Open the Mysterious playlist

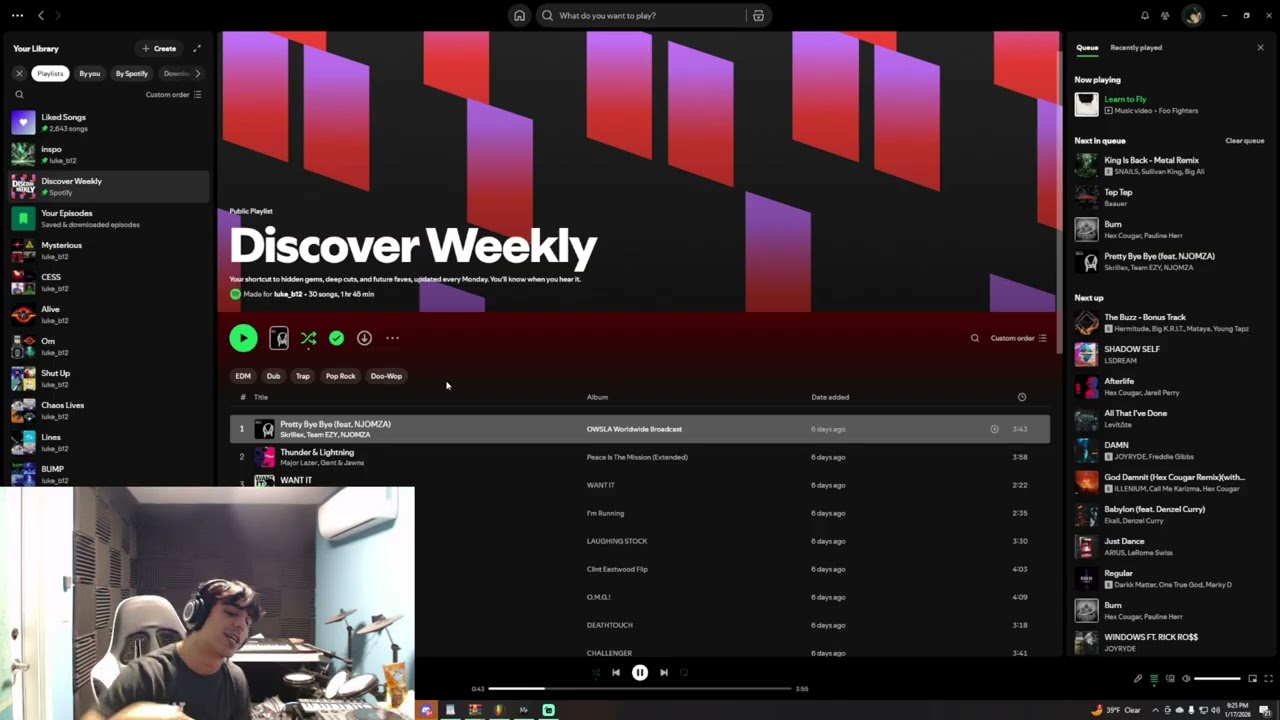click(108, 250)
